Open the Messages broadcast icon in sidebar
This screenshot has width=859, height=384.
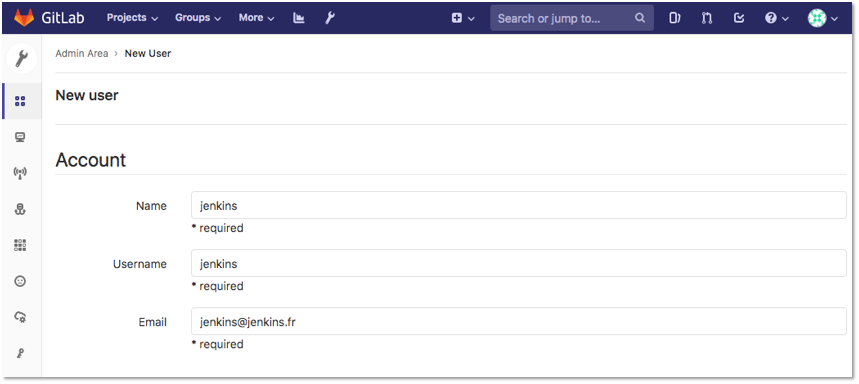click(x=20, y=173)
